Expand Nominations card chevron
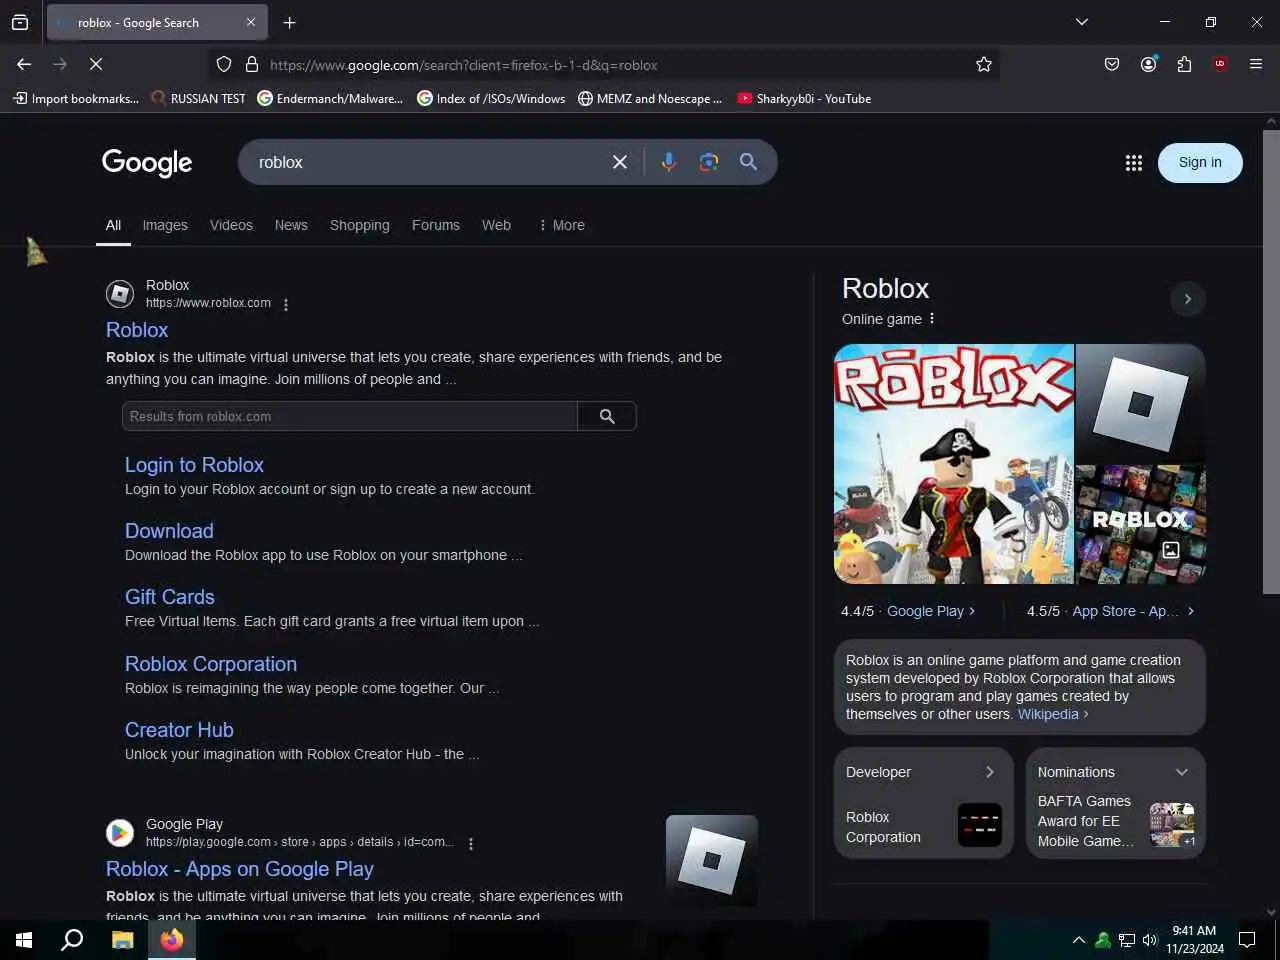 pyautogui.click(x=1182, y=772)
